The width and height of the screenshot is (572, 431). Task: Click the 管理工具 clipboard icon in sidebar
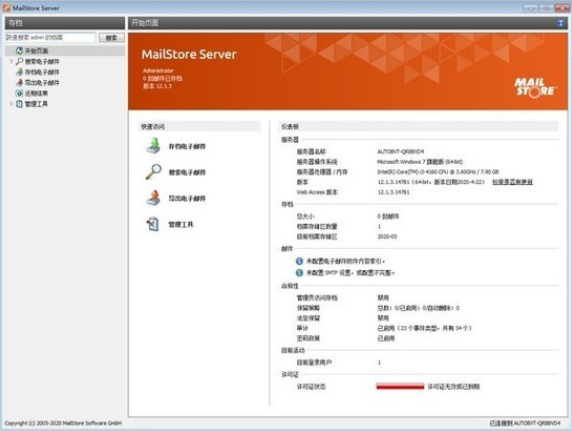click(x=19, y=104)
